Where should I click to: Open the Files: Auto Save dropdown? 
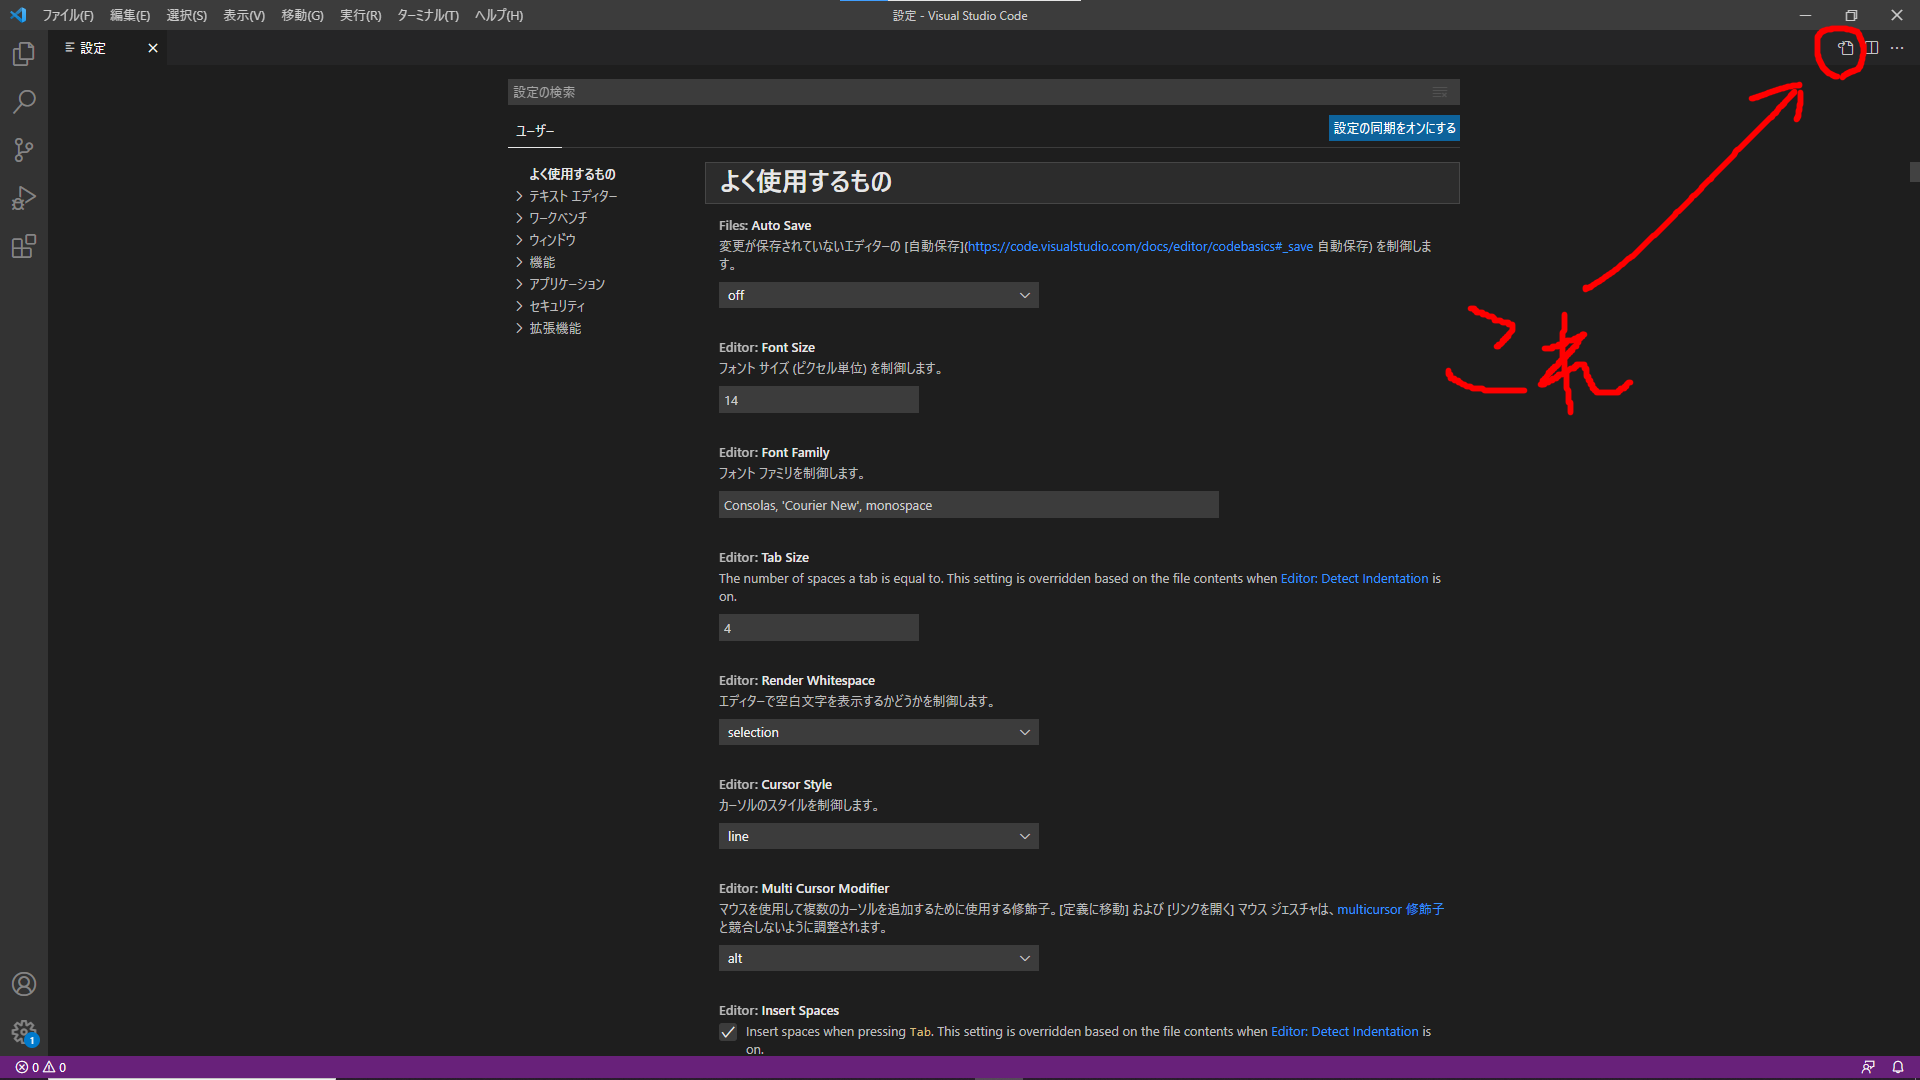[x=878, y=295]
